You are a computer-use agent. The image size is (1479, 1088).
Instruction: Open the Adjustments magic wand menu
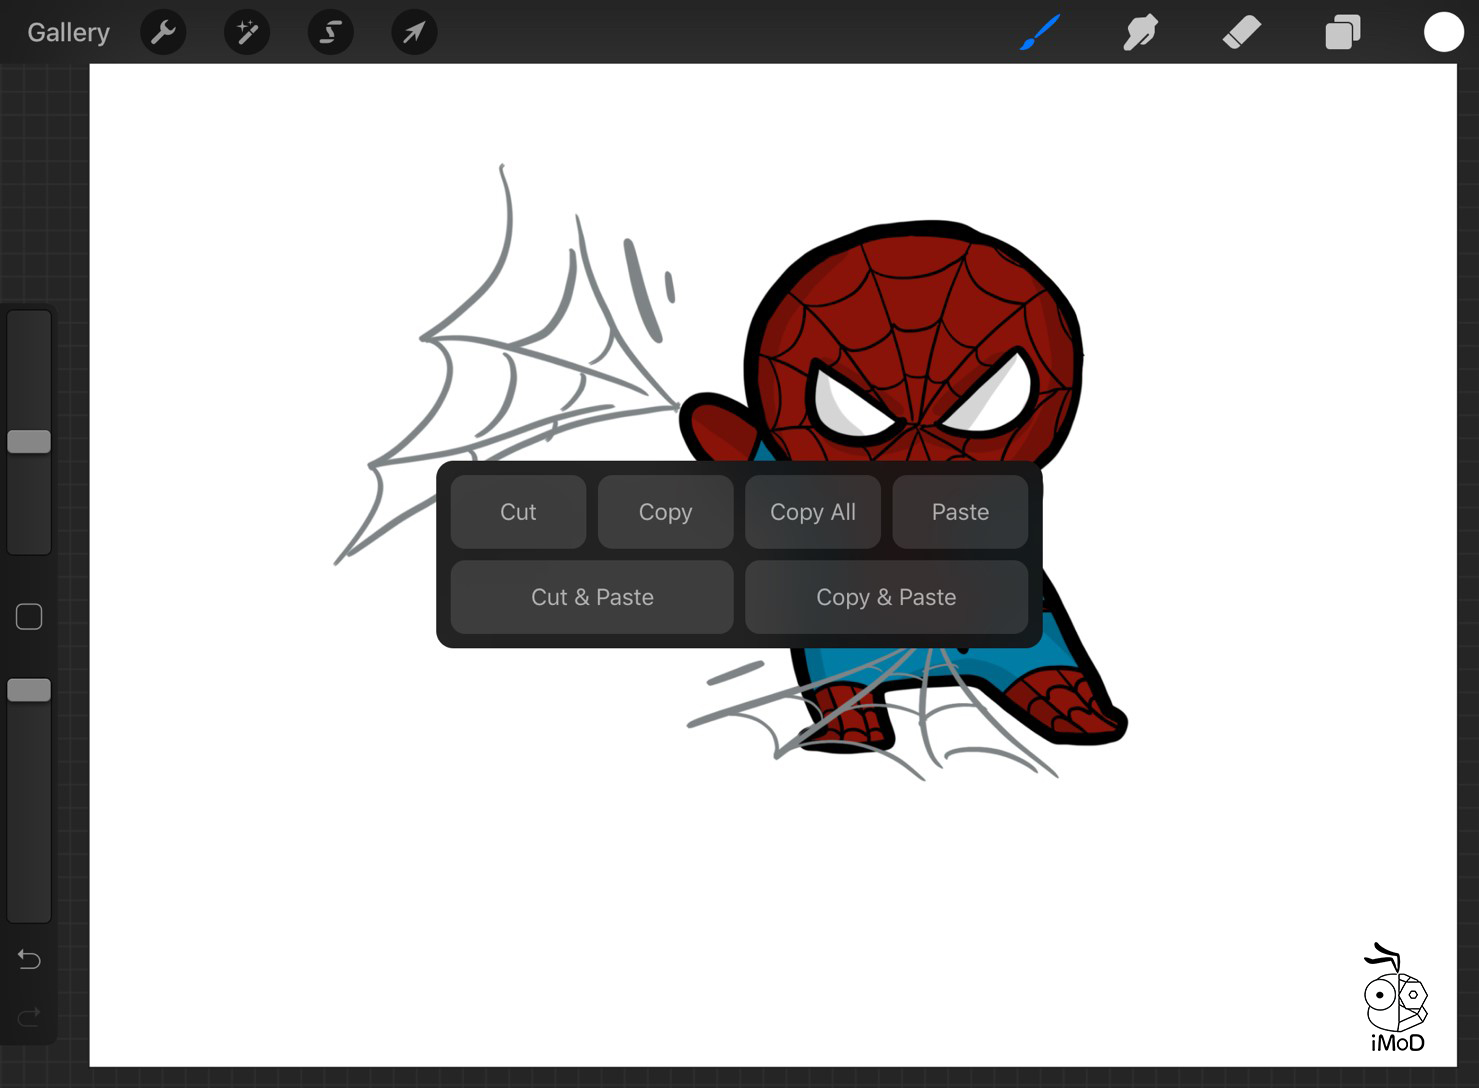click(x=247, y=33)
